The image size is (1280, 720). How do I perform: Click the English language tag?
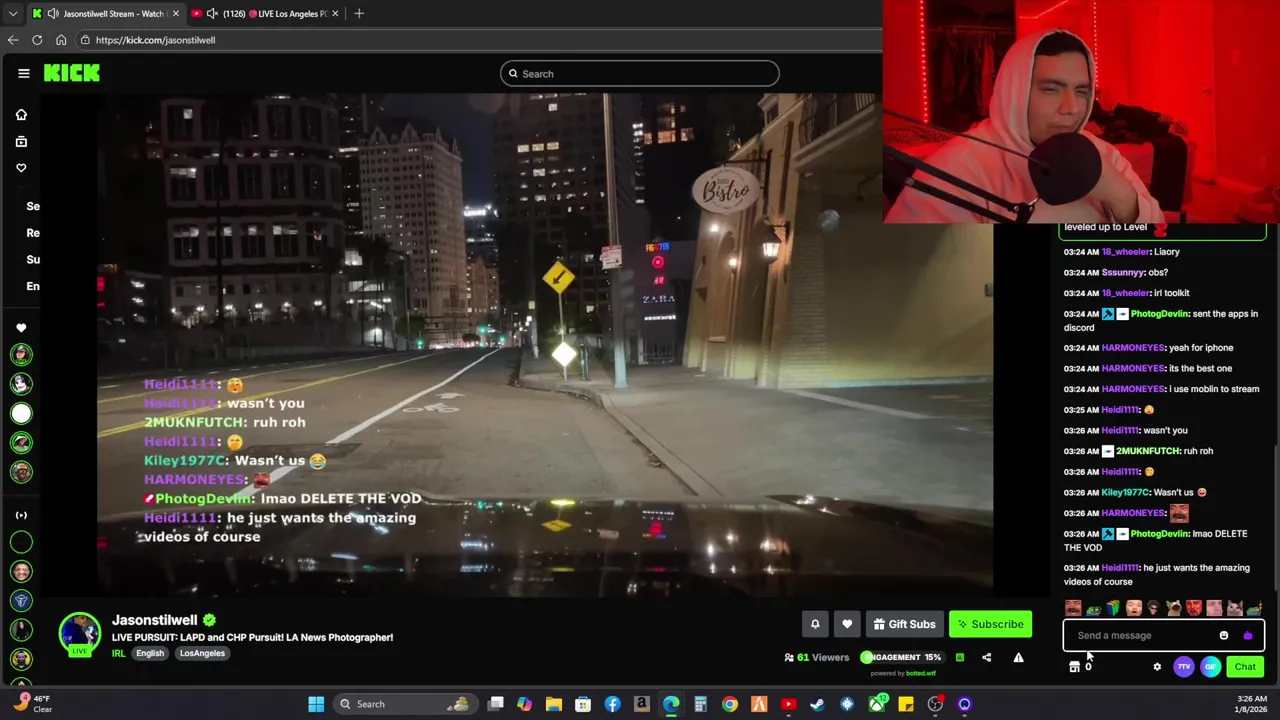150,653
